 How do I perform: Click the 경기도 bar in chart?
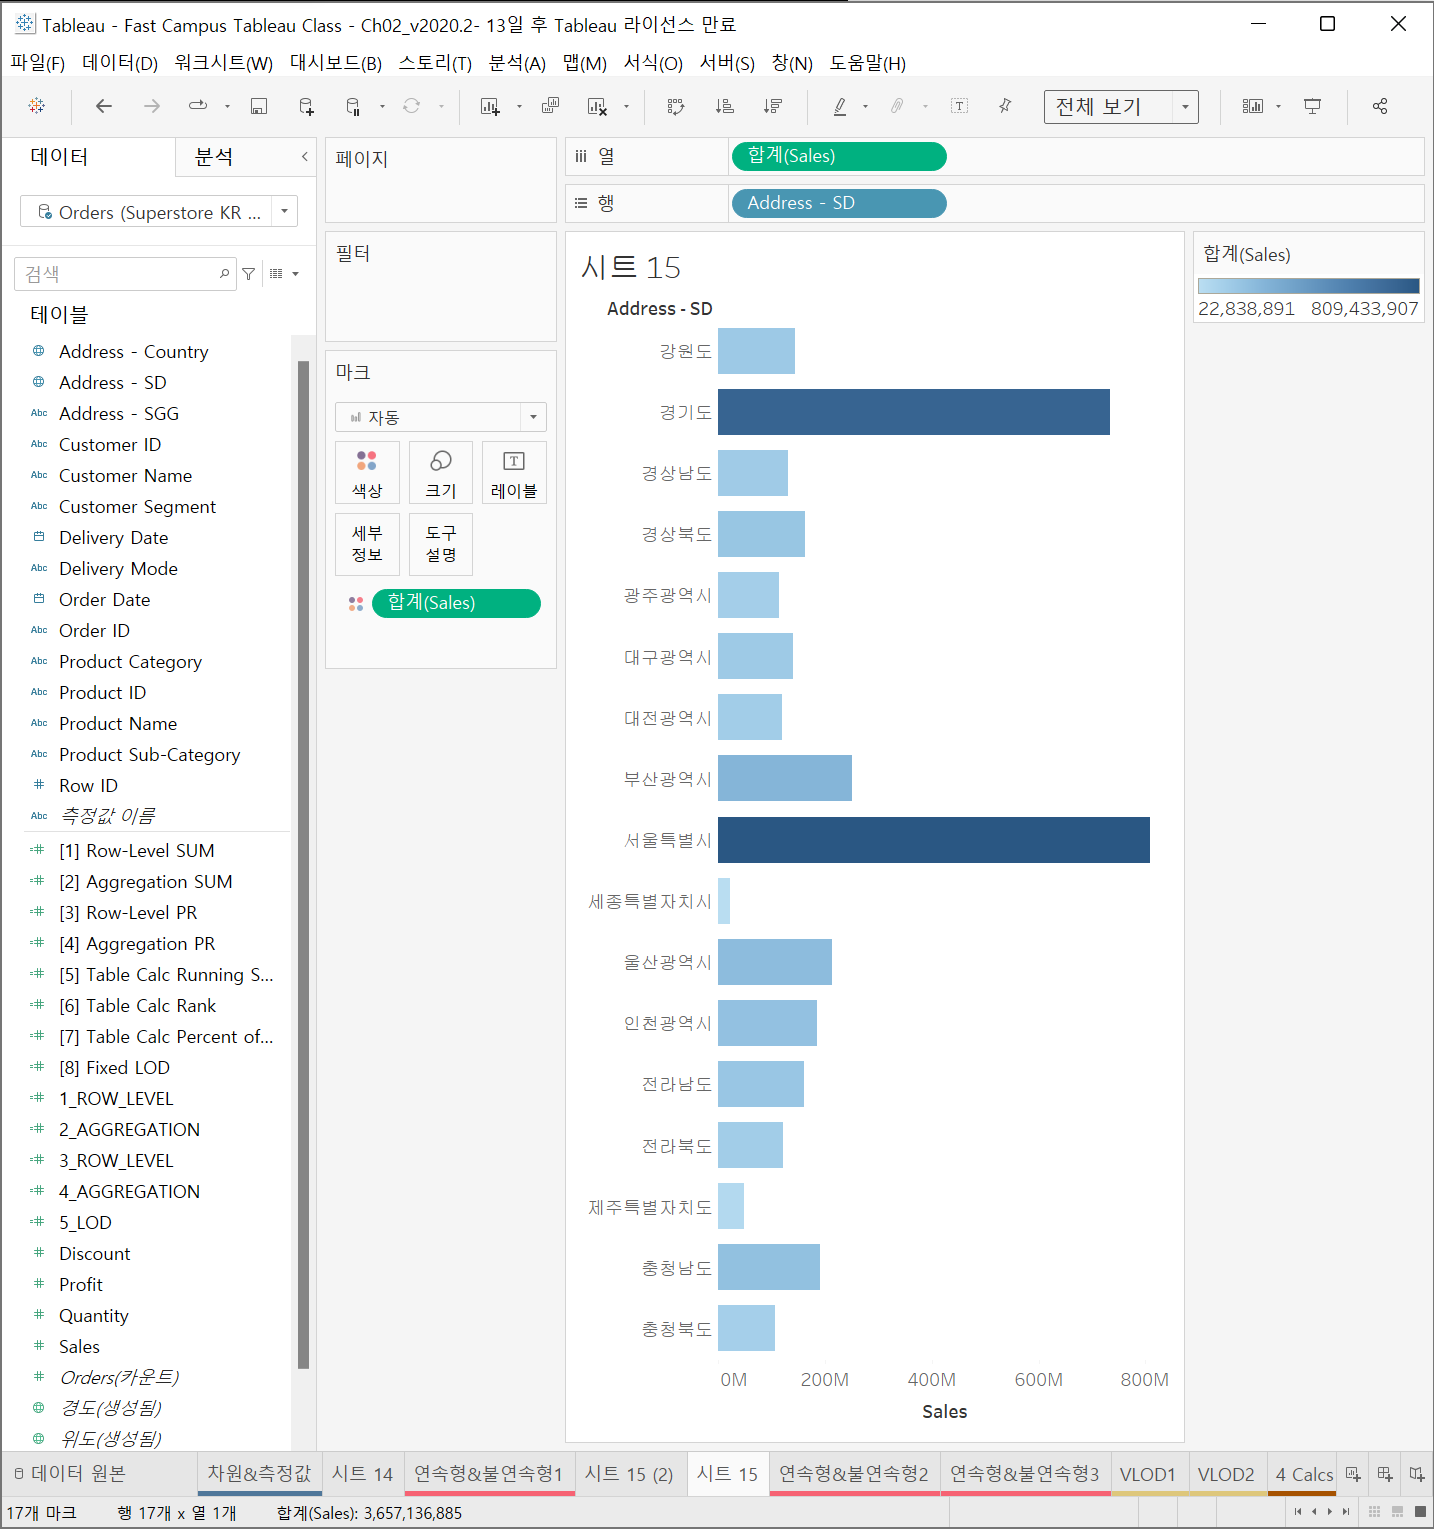pyautogui.click(x=914, y=412)
